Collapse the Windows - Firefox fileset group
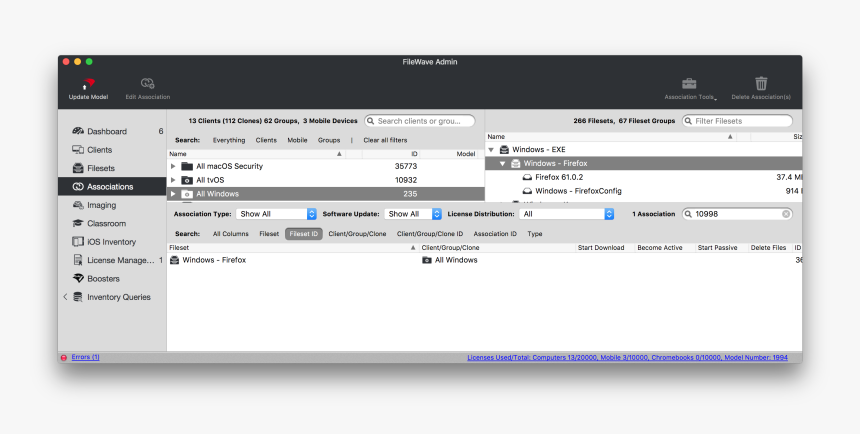 pos(502,164)
